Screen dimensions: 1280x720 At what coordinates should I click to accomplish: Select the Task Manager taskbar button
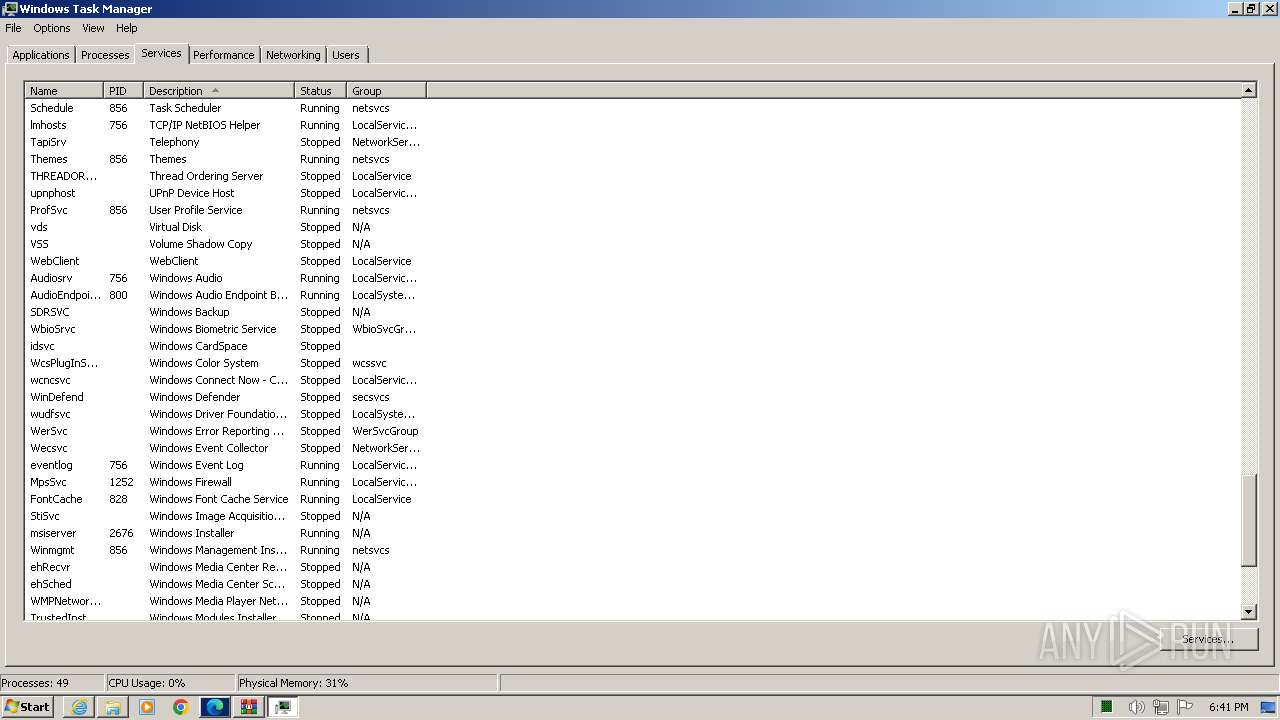point(283,707)
